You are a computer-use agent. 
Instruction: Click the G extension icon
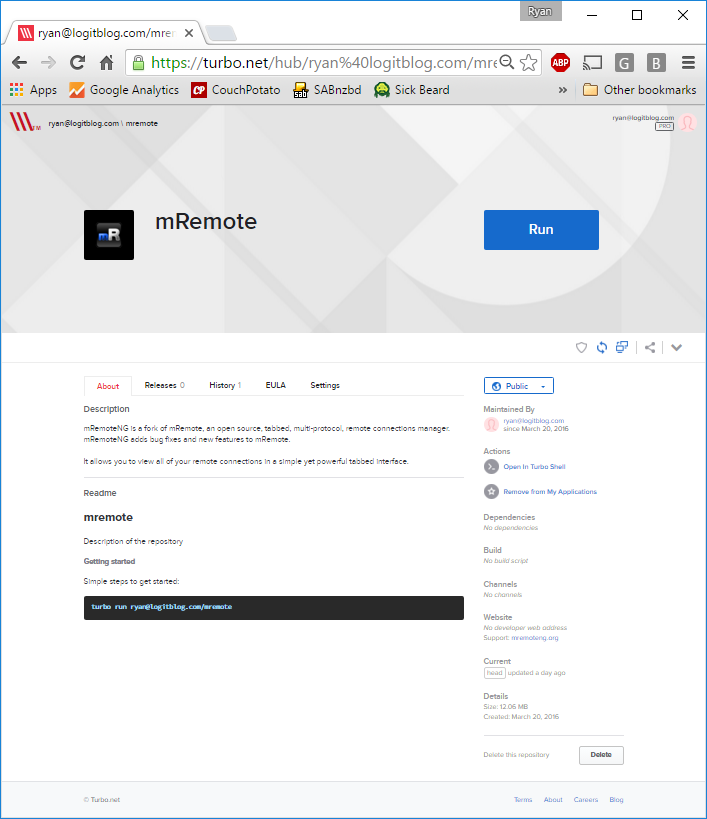pos(624,63)
